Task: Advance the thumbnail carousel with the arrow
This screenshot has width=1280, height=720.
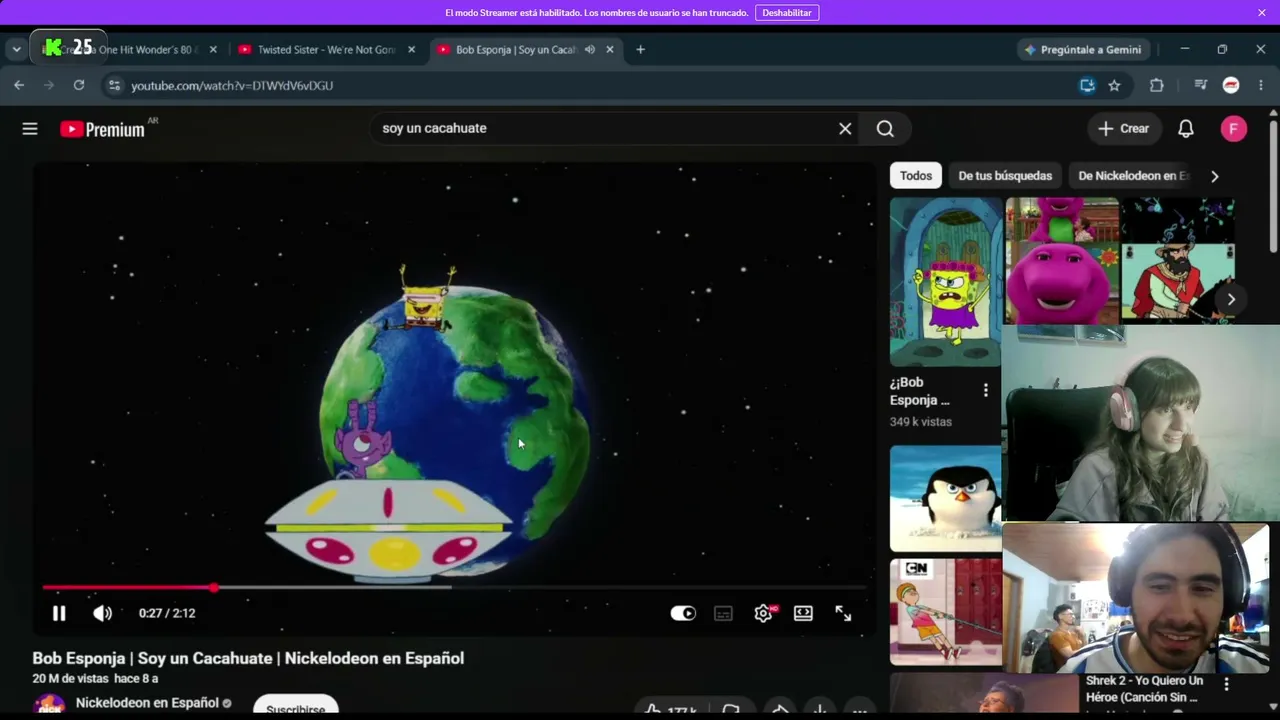Action: (1231, 299)
